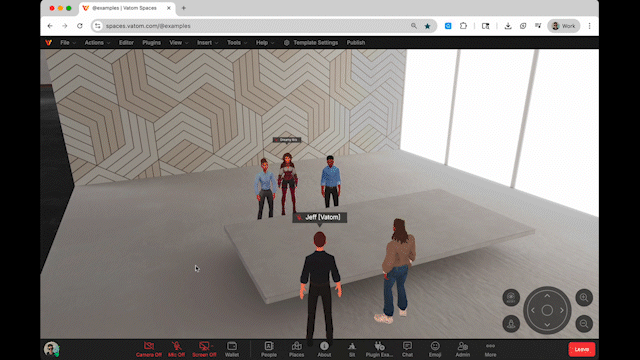
Task: Click the blue extension icon in toolbar
Action: coord(448,26)
